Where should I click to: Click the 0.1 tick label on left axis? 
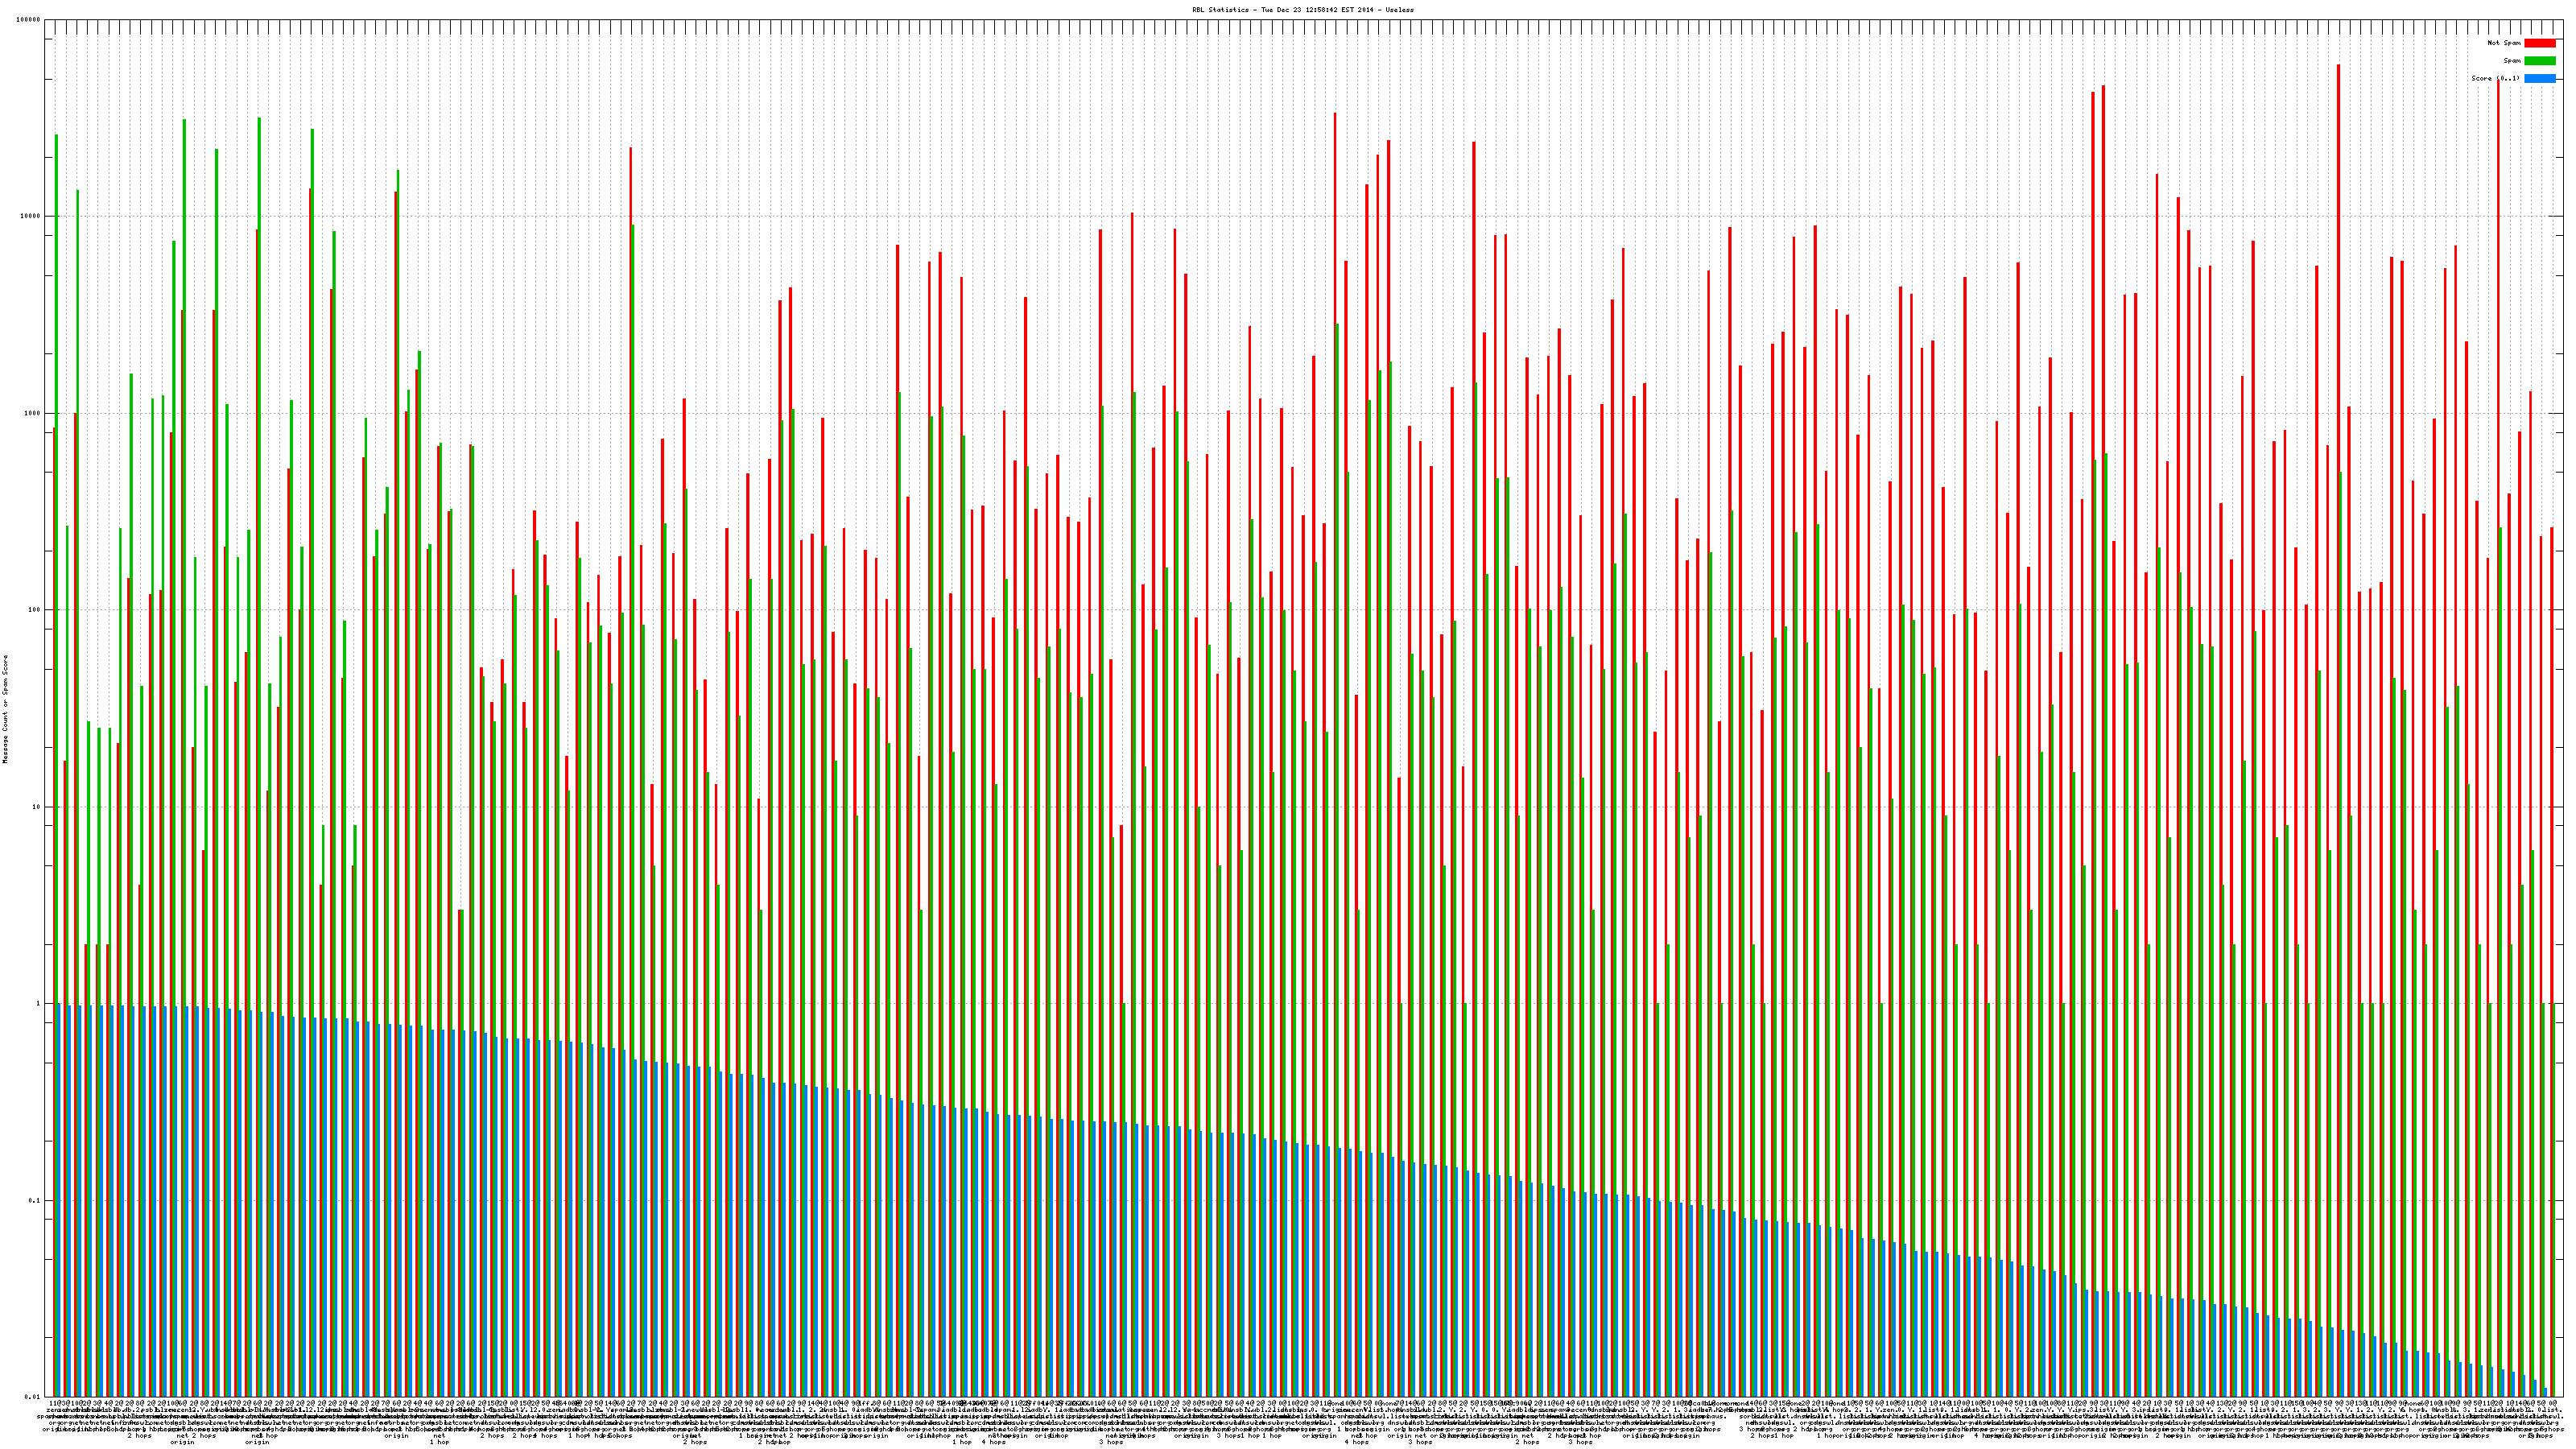coord(35,1200)
